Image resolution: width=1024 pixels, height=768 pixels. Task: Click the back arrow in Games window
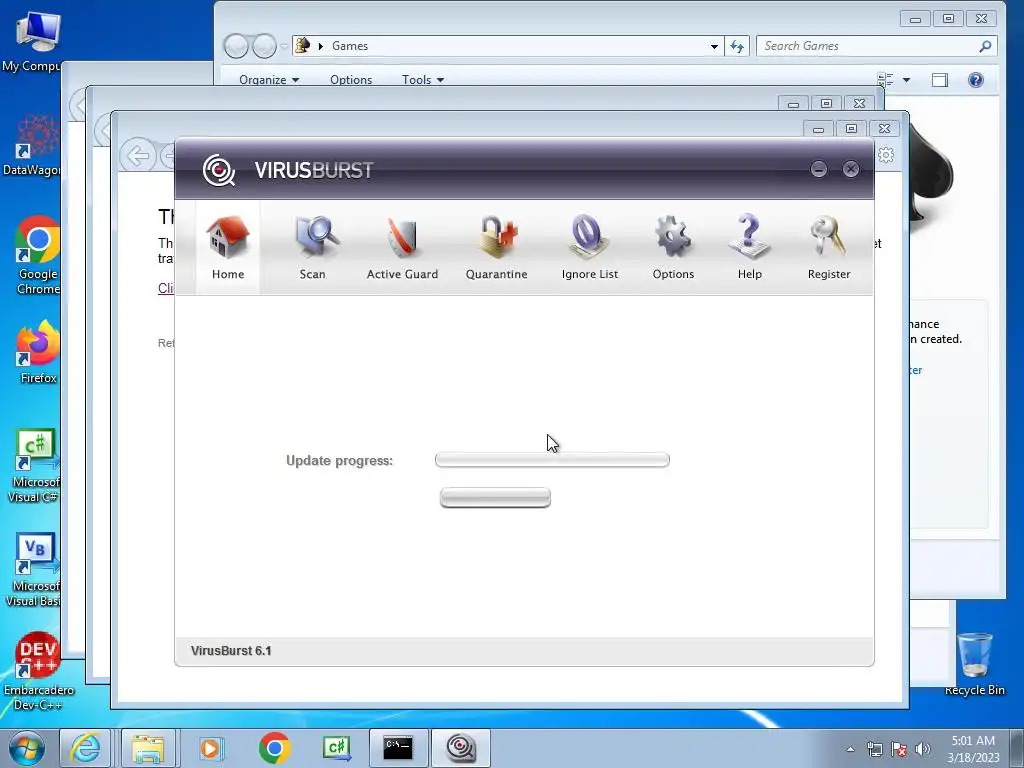click(x=236, y=46)
